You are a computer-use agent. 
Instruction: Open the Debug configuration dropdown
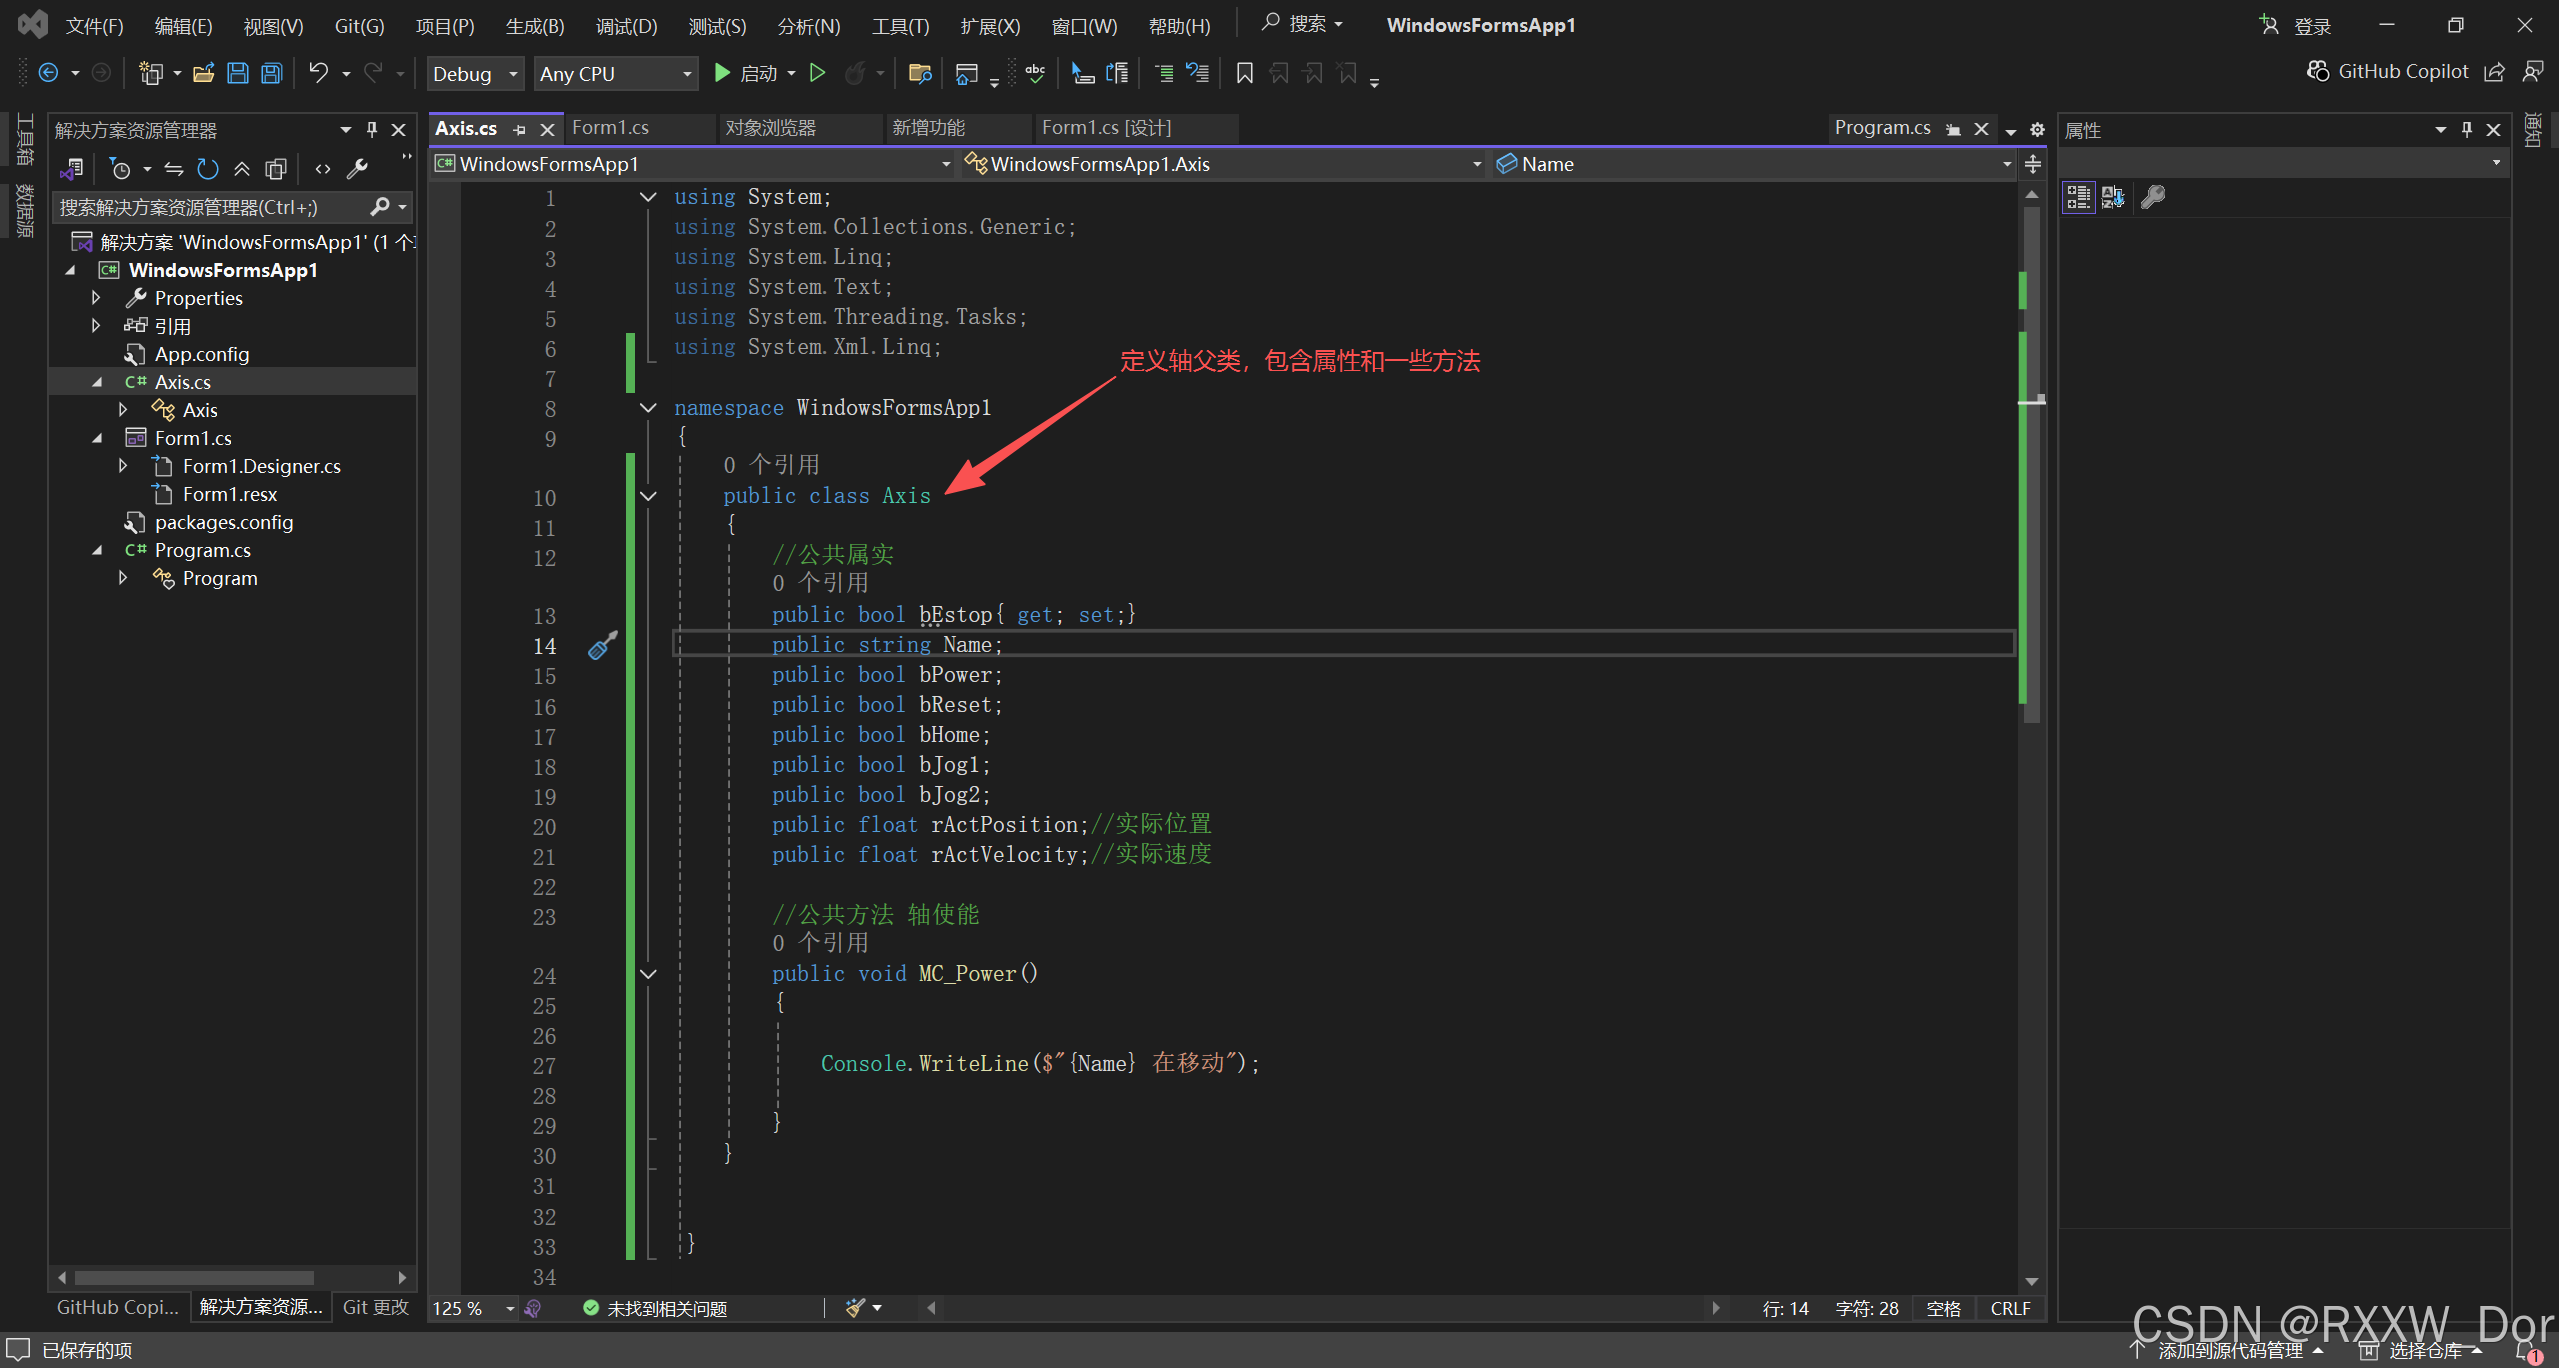[x=475, y=74]
